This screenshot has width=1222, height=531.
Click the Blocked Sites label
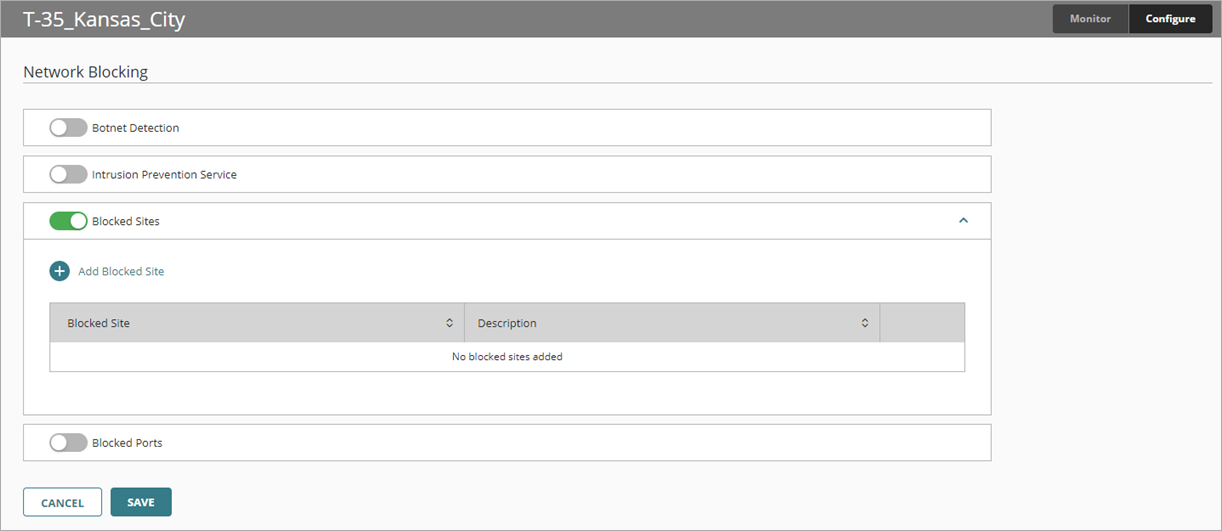(x=126, y=221)
